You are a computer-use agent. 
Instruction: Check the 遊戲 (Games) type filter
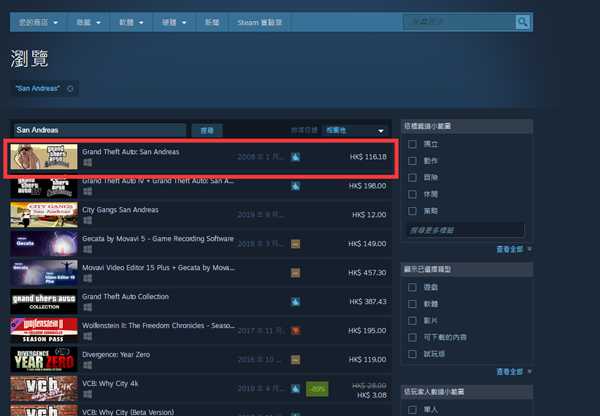(413, 286)
